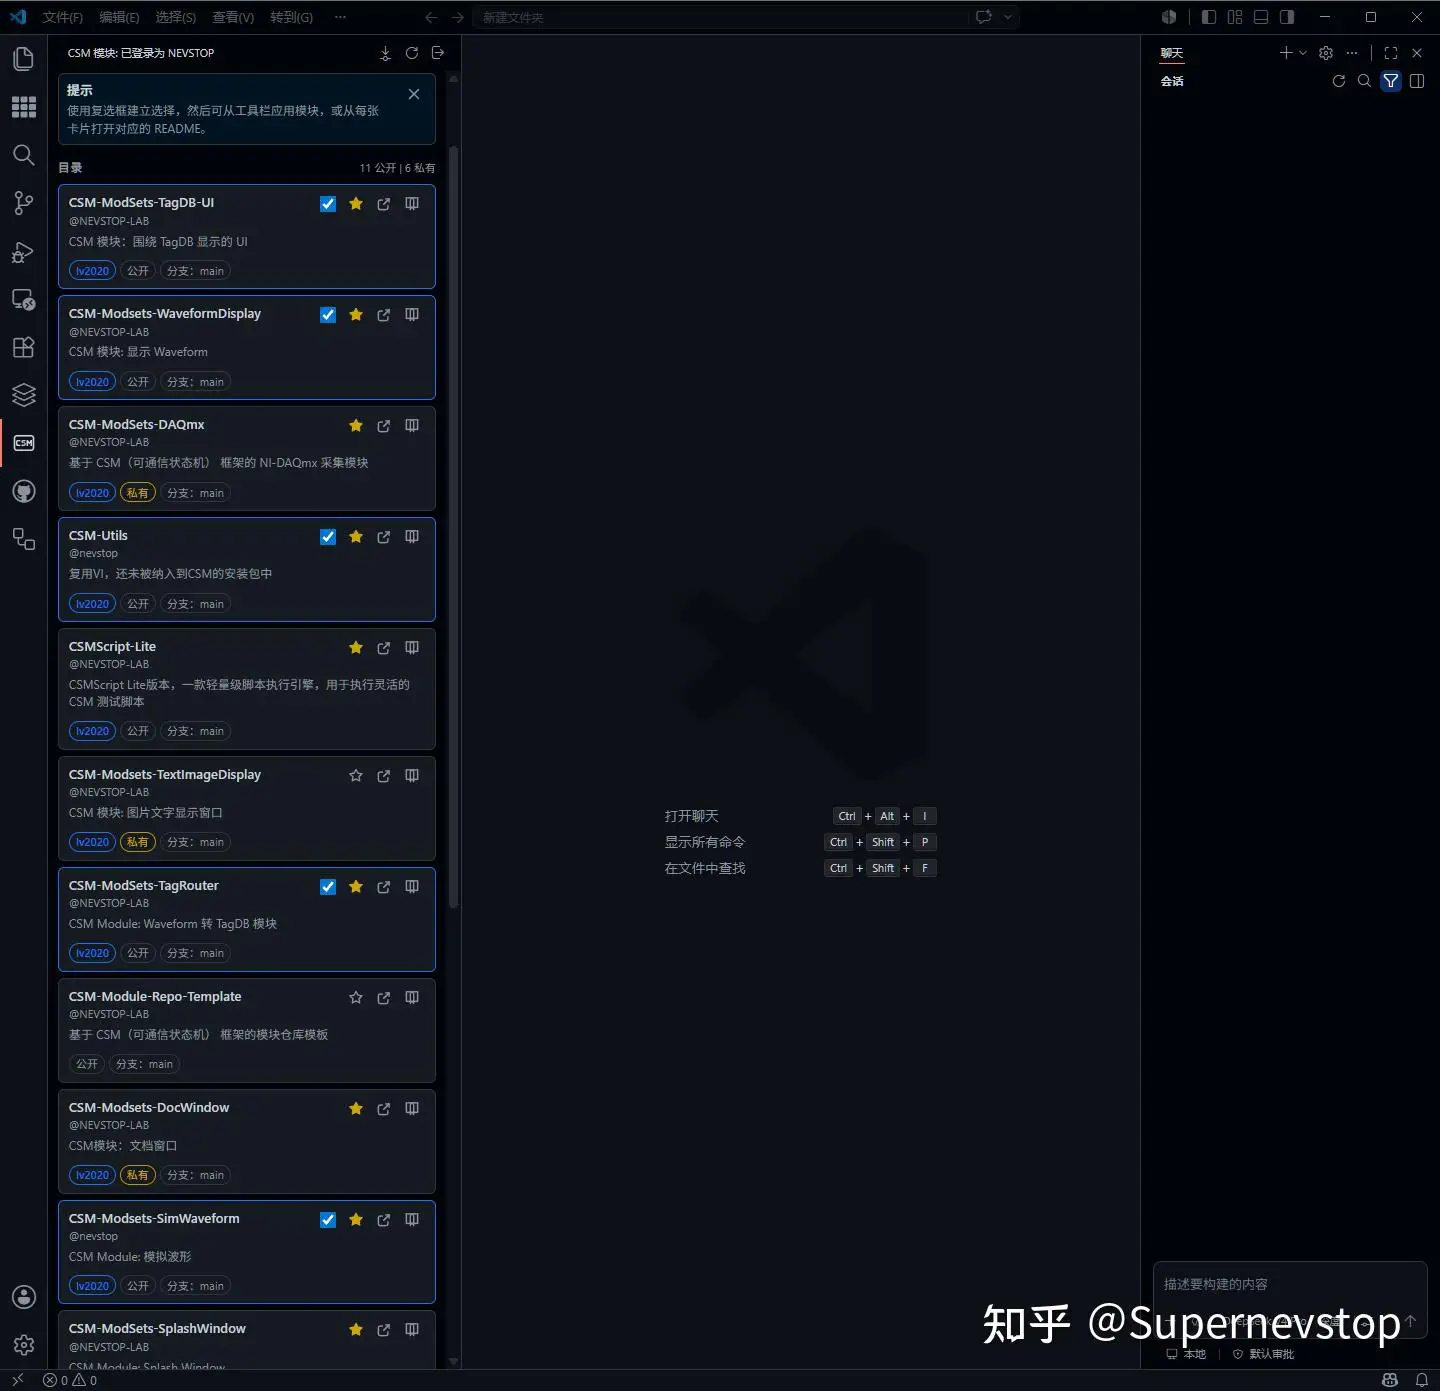The image size is (1440, 1391).
Task: Open CSMScript-Lite external link icon
Action: pyautogui.click(x=384, y=648)
